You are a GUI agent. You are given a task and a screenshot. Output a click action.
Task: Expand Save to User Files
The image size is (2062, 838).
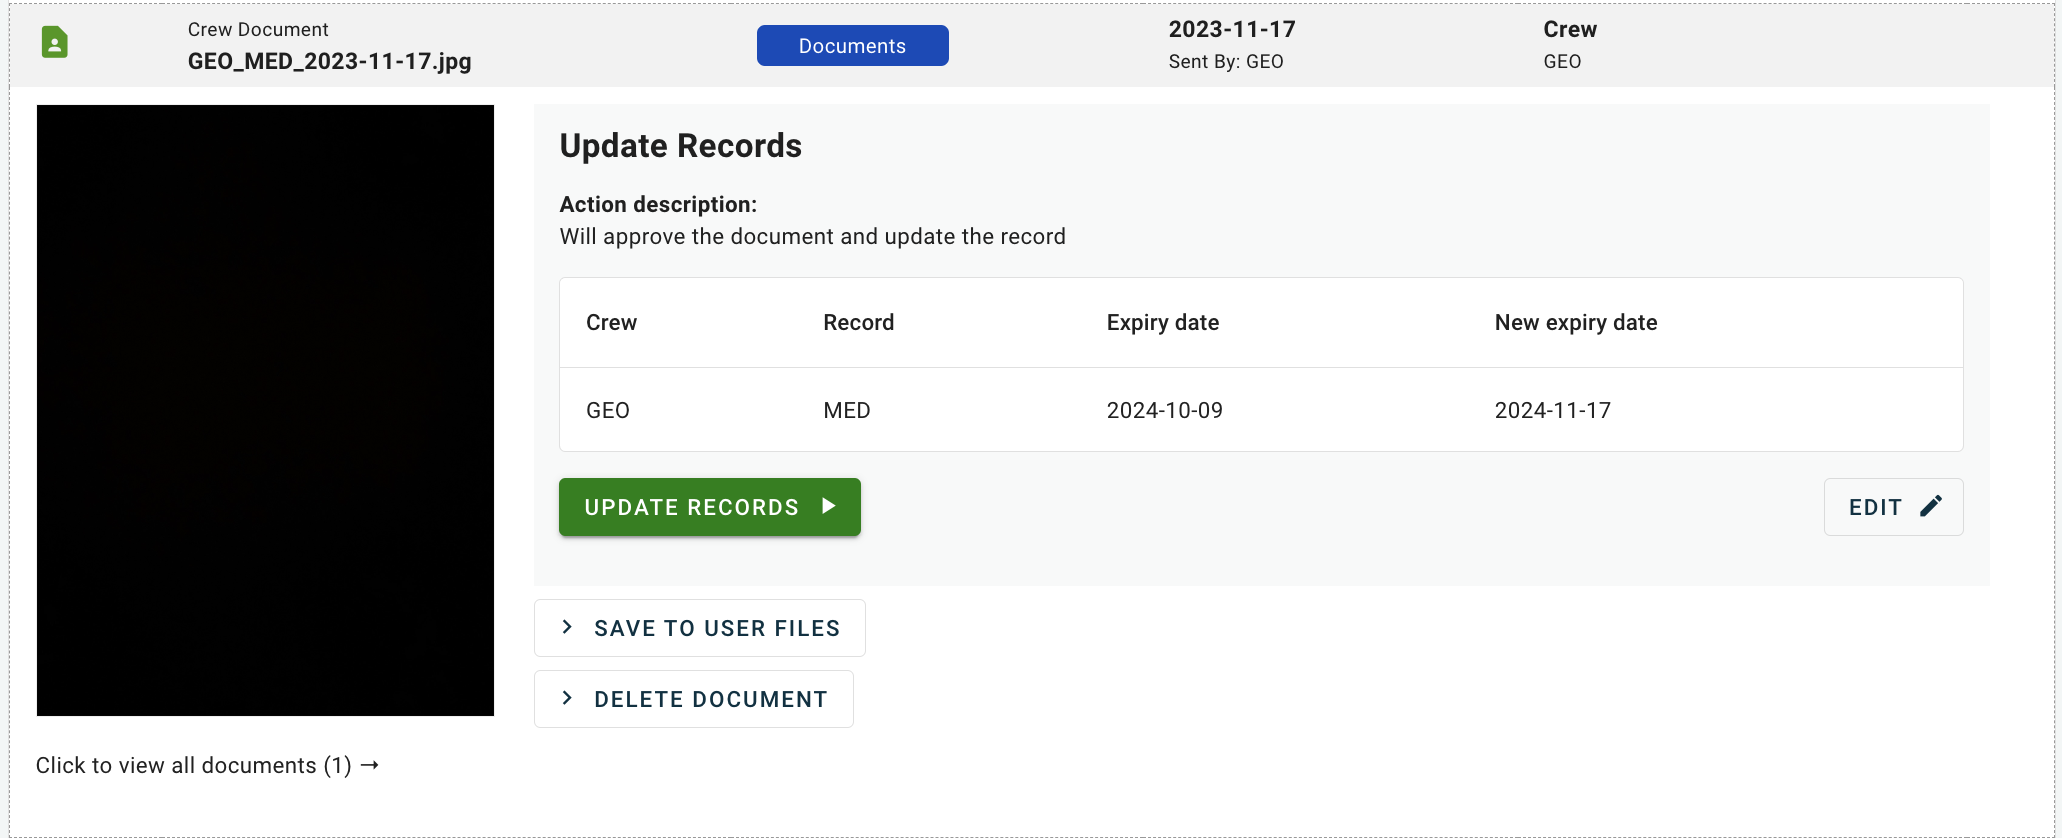716,628
